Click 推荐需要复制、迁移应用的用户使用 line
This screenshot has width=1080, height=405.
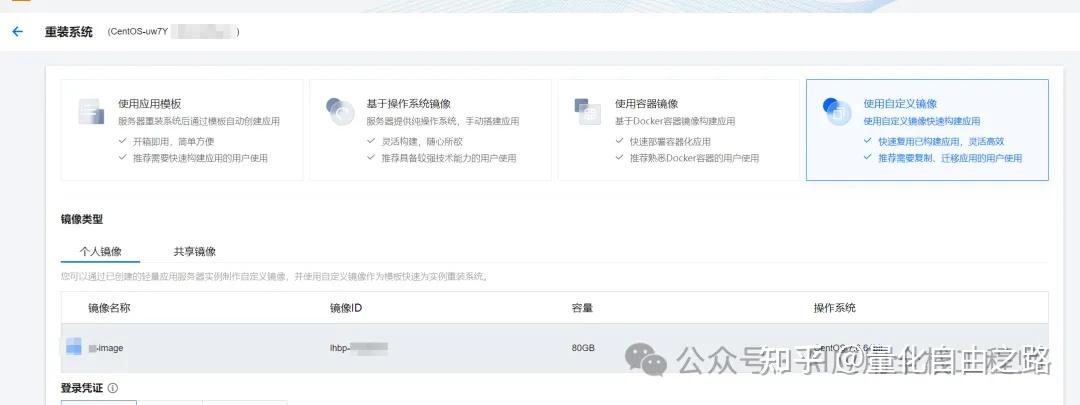[950, 158]
